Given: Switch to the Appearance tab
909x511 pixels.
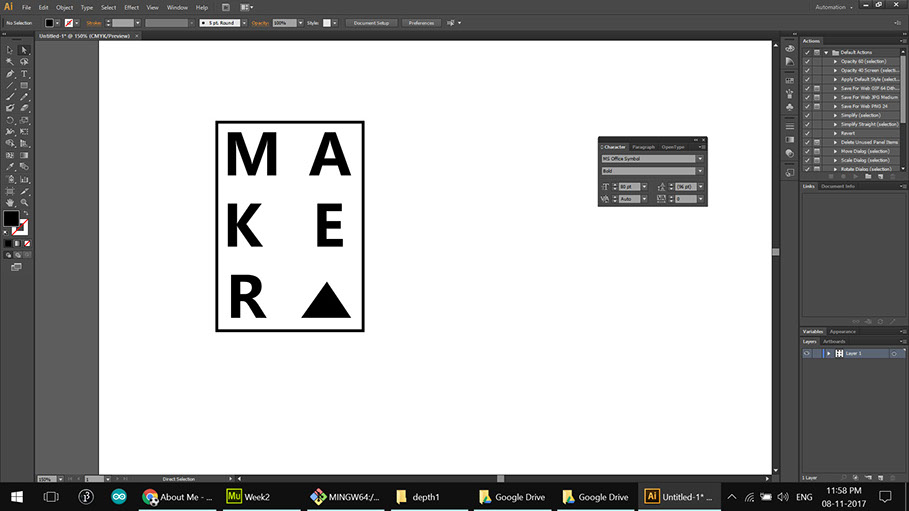Looking at the screenshot, I should pos(842,332).
